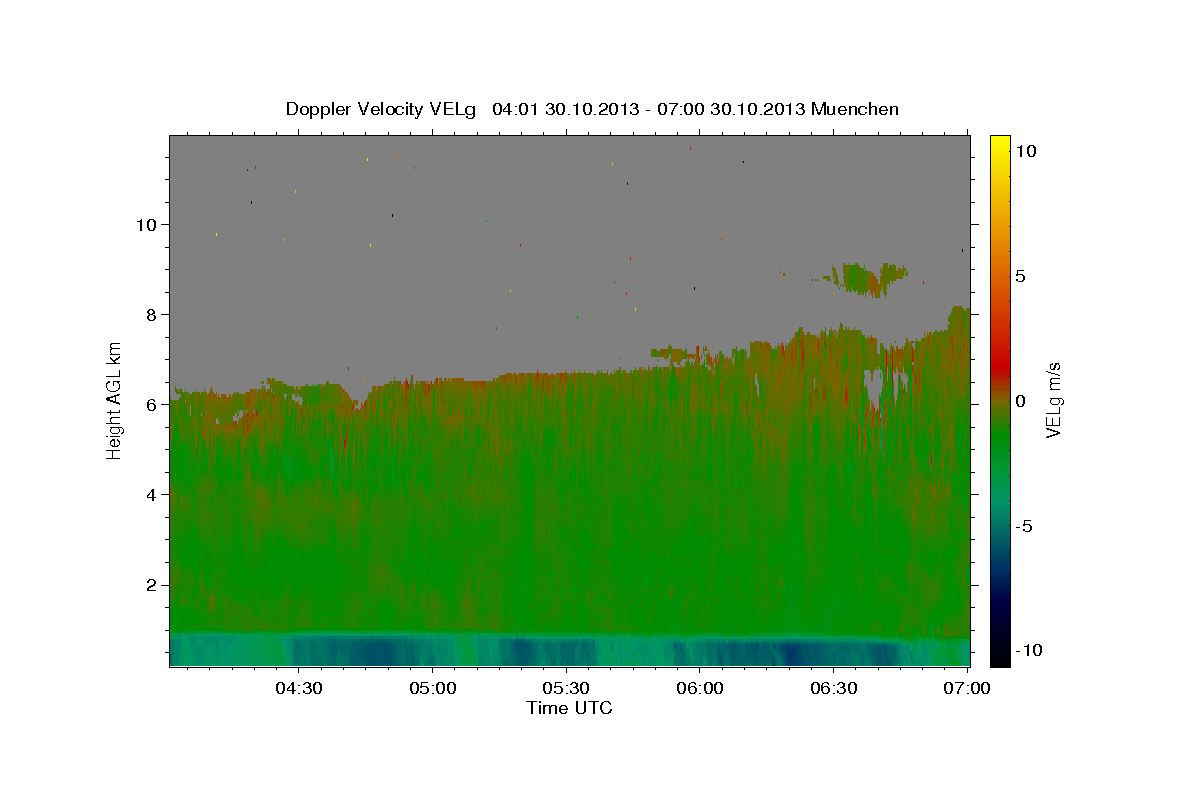The height and width of the screenshot is (800, 1200).
Task: Click the height tick label 8
Action: [x=153, y=314]
